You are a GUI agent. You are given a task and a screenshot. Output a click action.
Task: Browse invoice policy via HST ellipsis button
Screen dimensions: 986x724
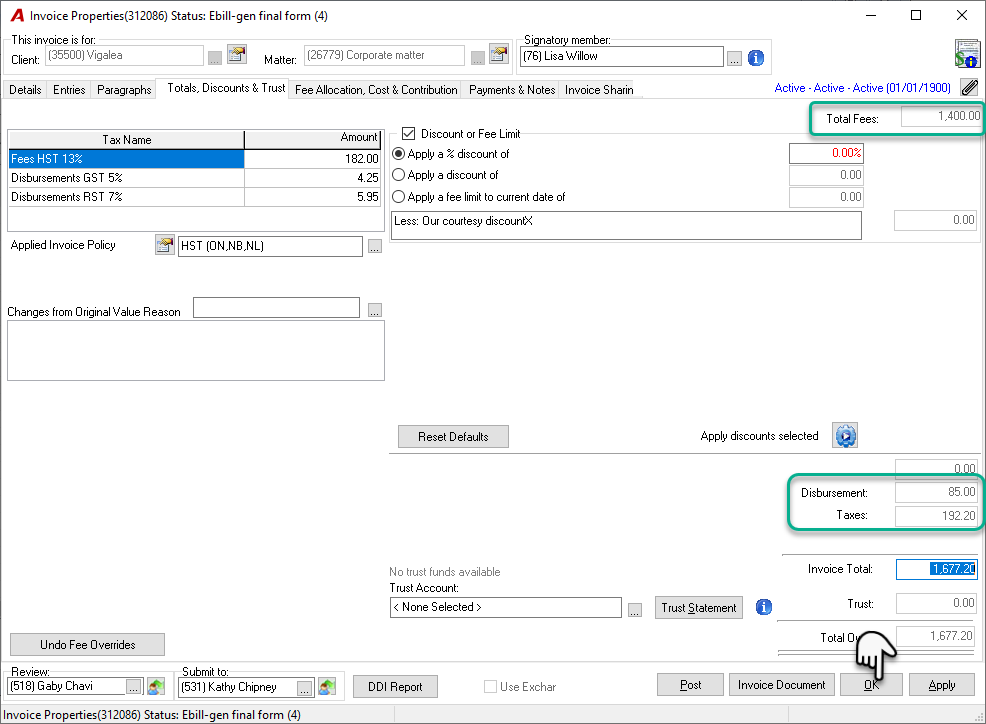(374, 247)
